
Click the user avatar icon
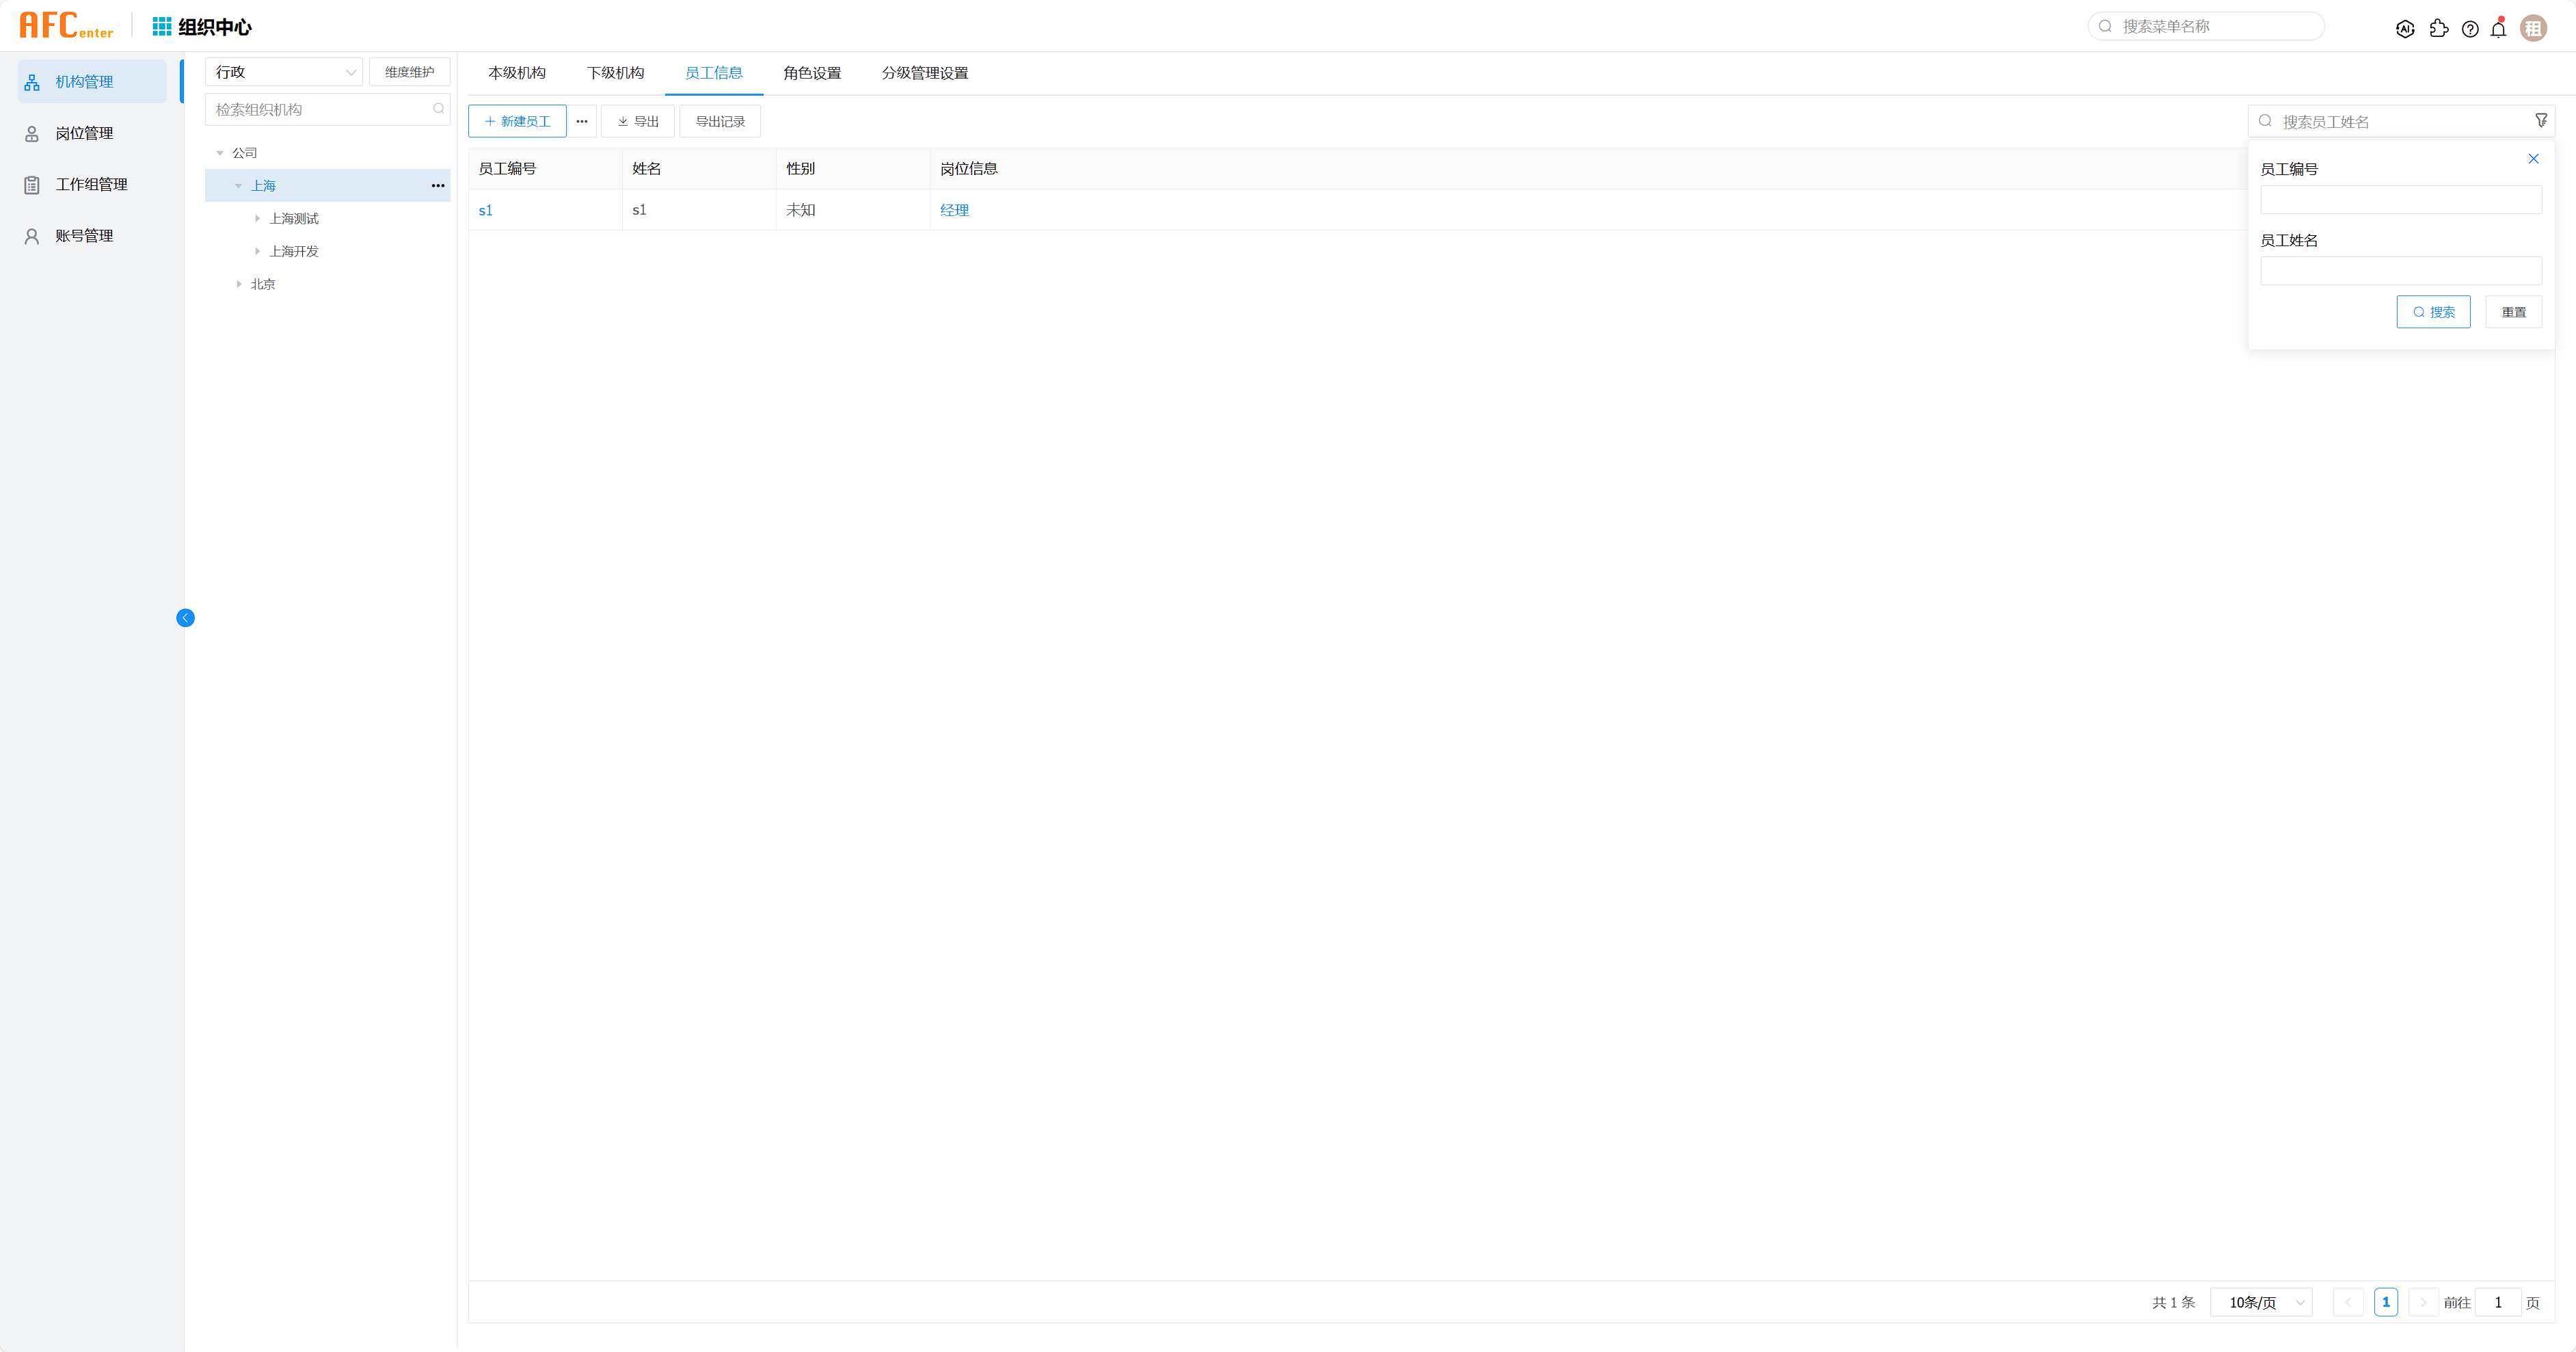2533,29
